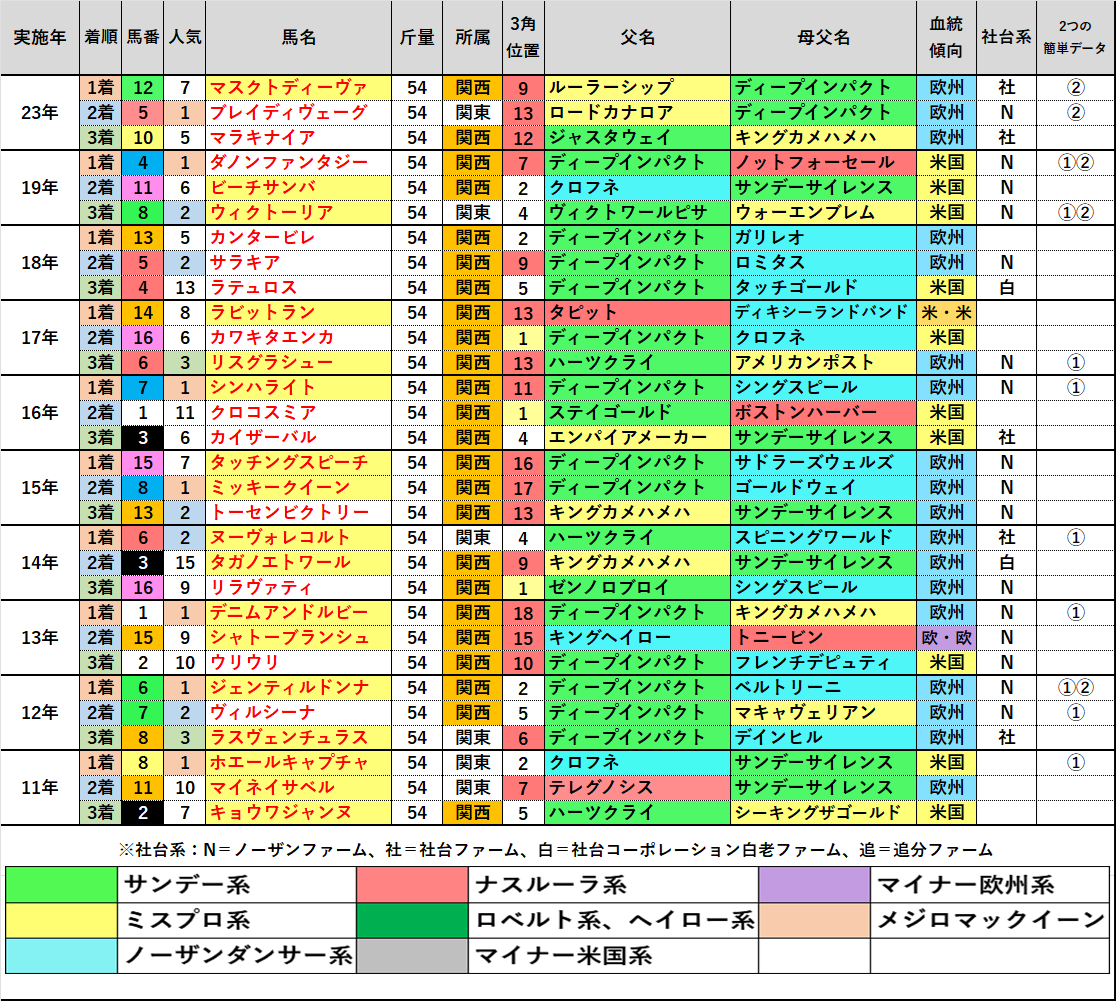Click the 15年 year cell
This screenshot has width=1116, height=1001.
click(40, 488)
